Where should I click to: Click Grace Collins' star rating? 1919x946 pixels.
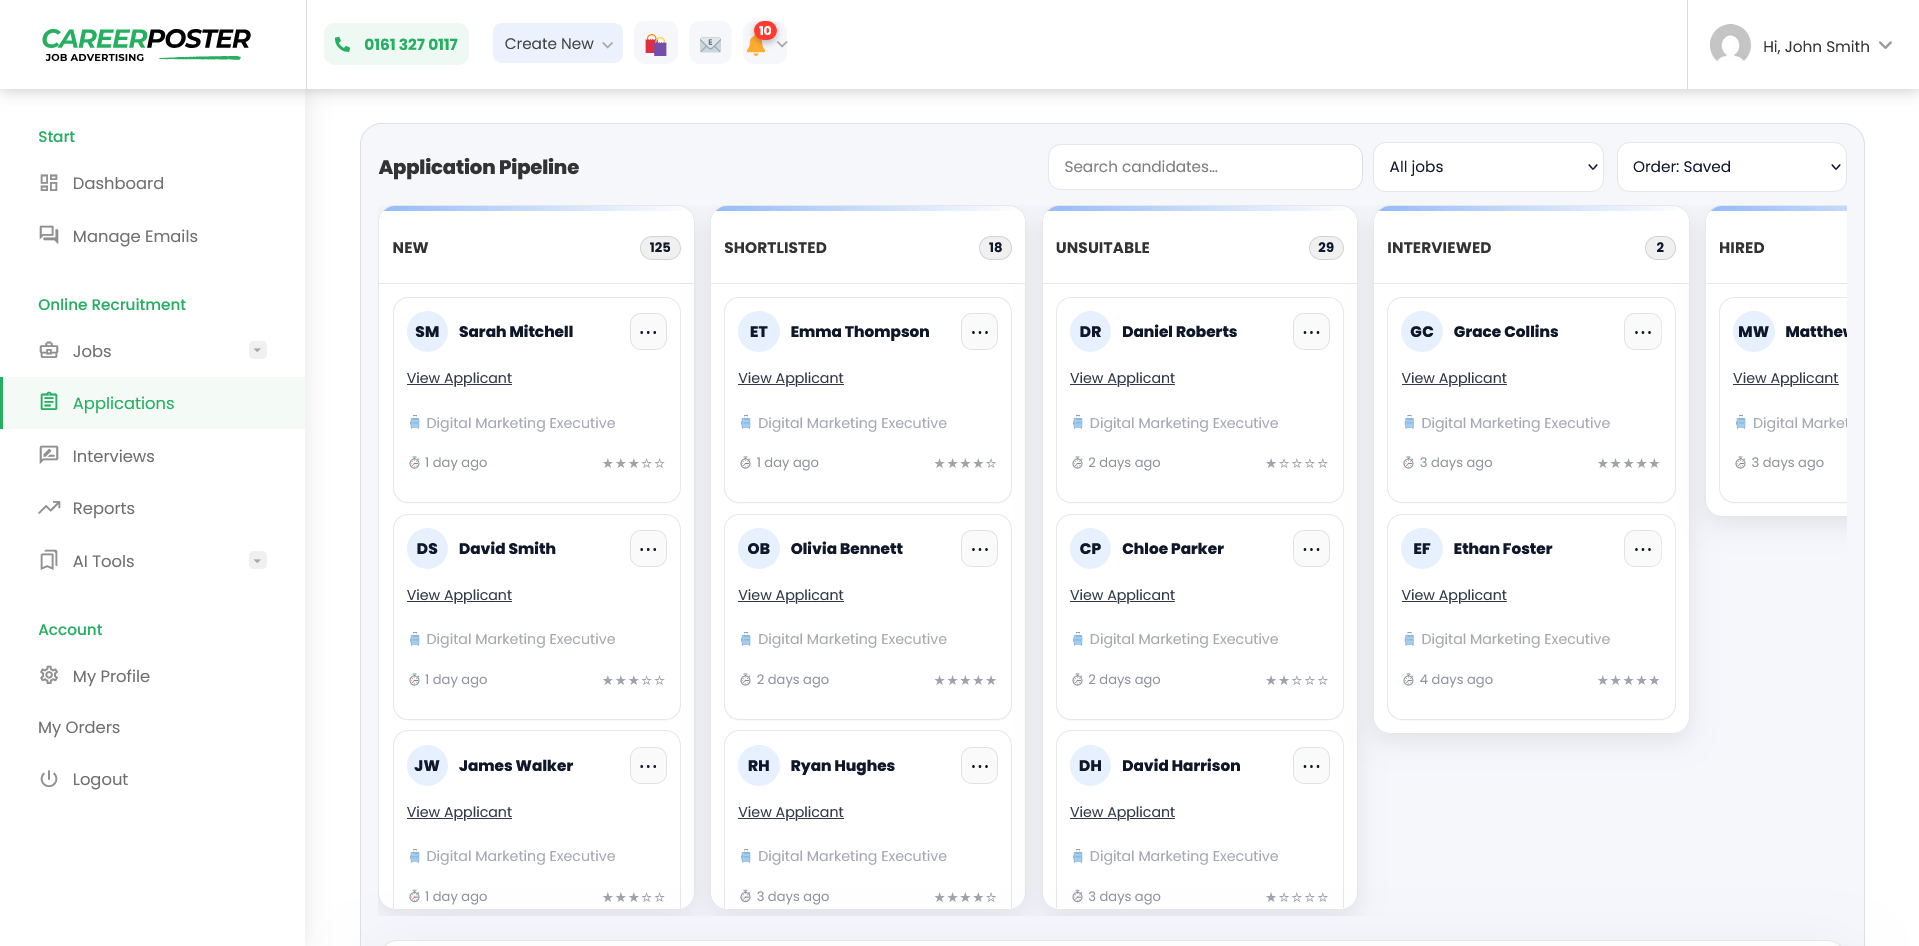[1628, 464]
